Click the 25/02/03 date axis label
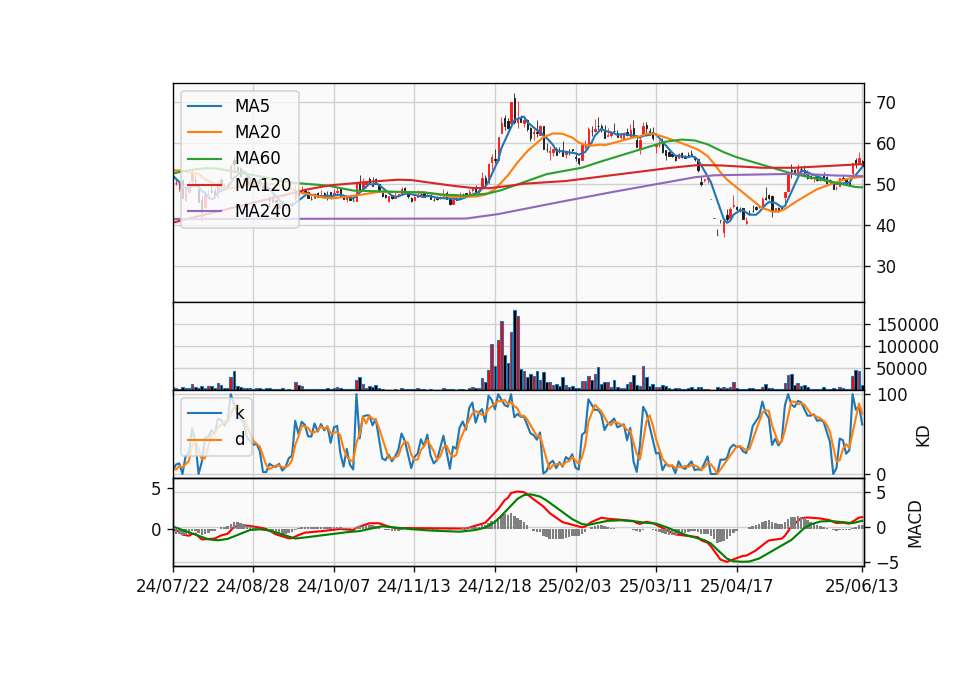The height and width of the screenshot is (690, 960). pyautogui.click(x=575, y=587)
